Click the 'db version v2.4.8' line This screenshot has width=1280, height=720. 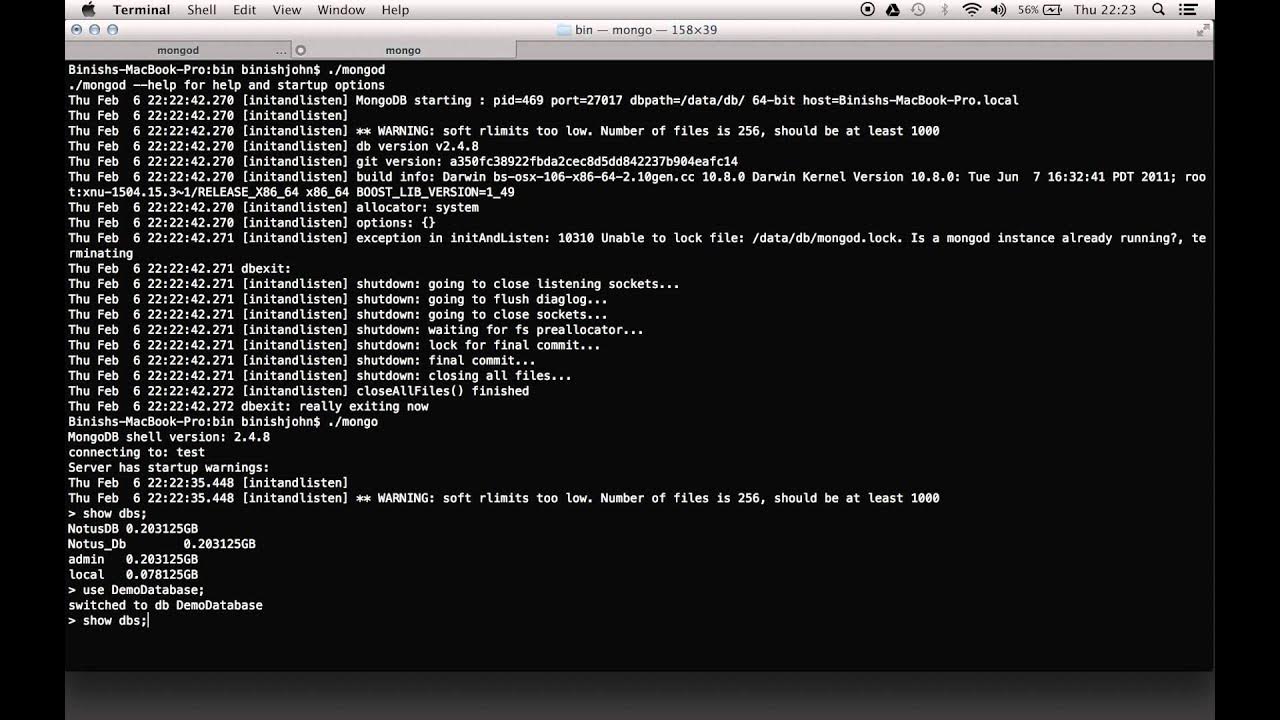pos(273,146)
